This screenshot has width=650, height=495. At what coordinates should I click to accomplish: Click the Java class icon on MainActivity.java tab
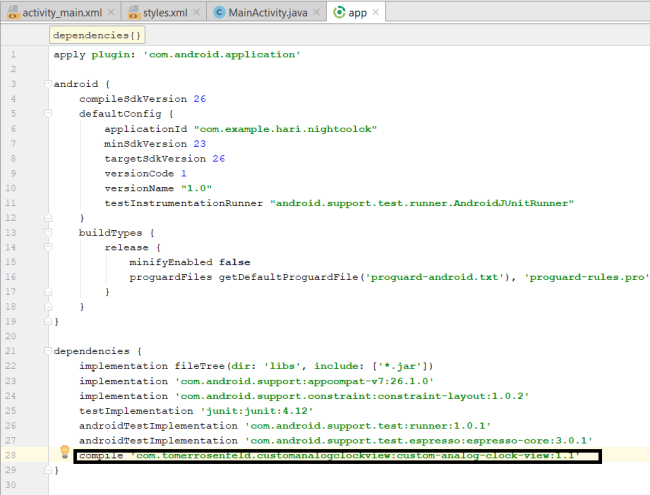click(219, 12)
